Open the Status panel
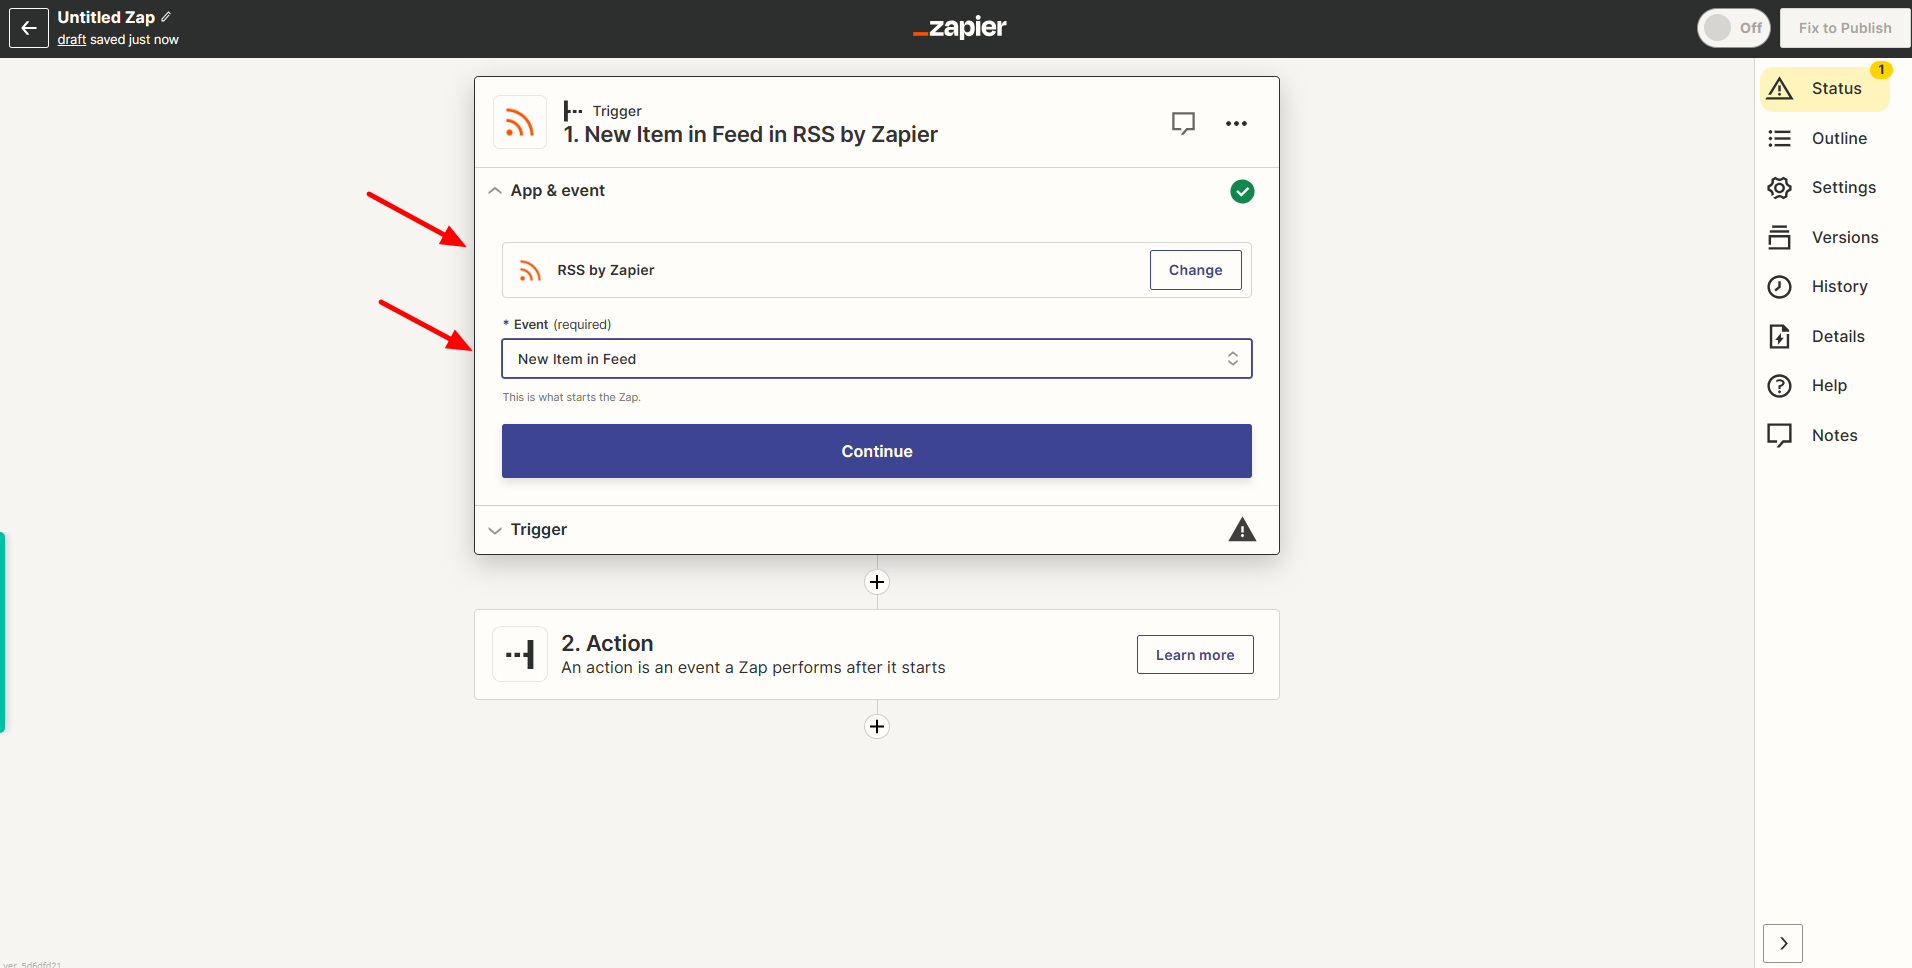This screenshot has width=1912, height=968. [x=1824, y=88]
